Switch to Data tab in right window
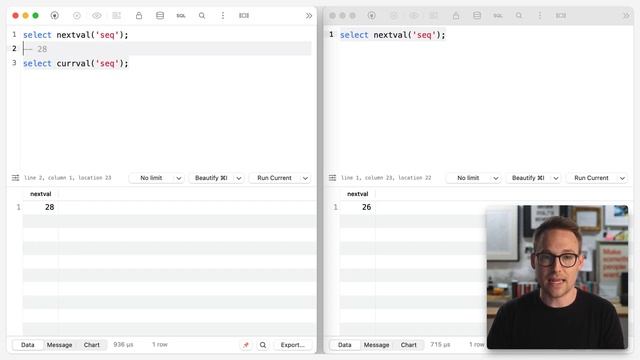The height and width of the screenshot is (360, 640). coord(345,345)
